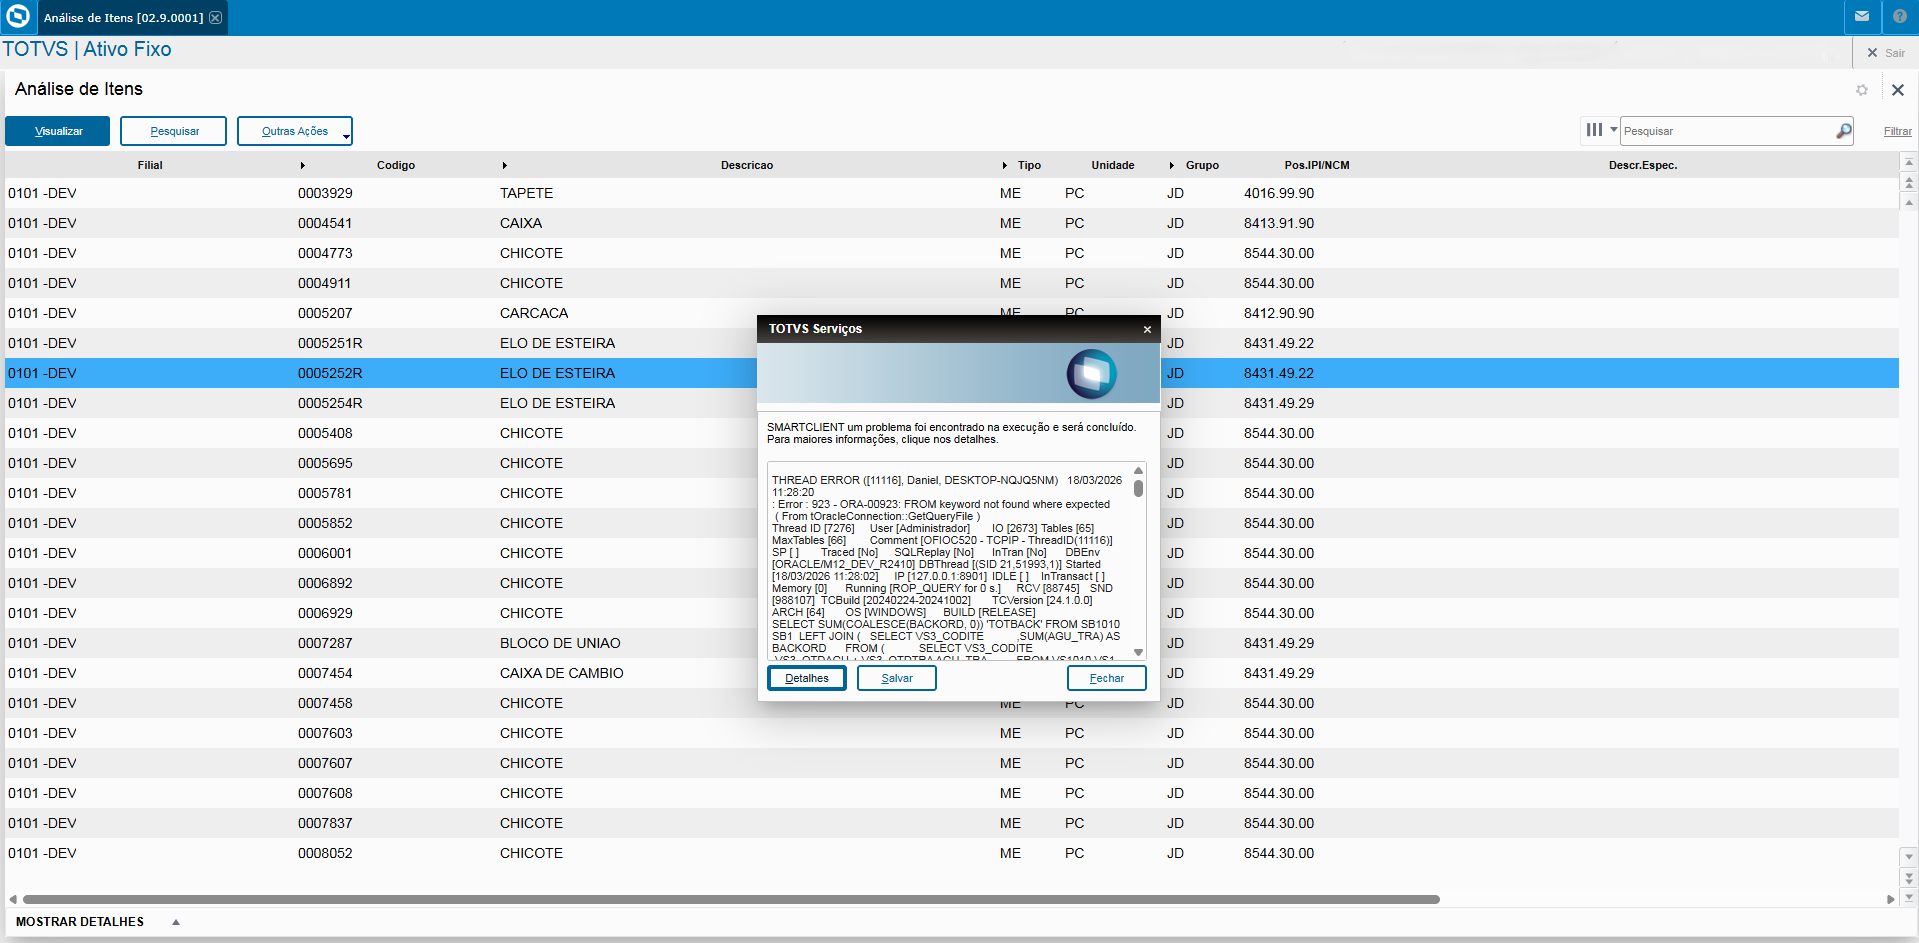Image resolution: width=1919 pixels, height=943 pixels.
Task: Close the Análise de Itens tab with its X
Action: point(215,18)
